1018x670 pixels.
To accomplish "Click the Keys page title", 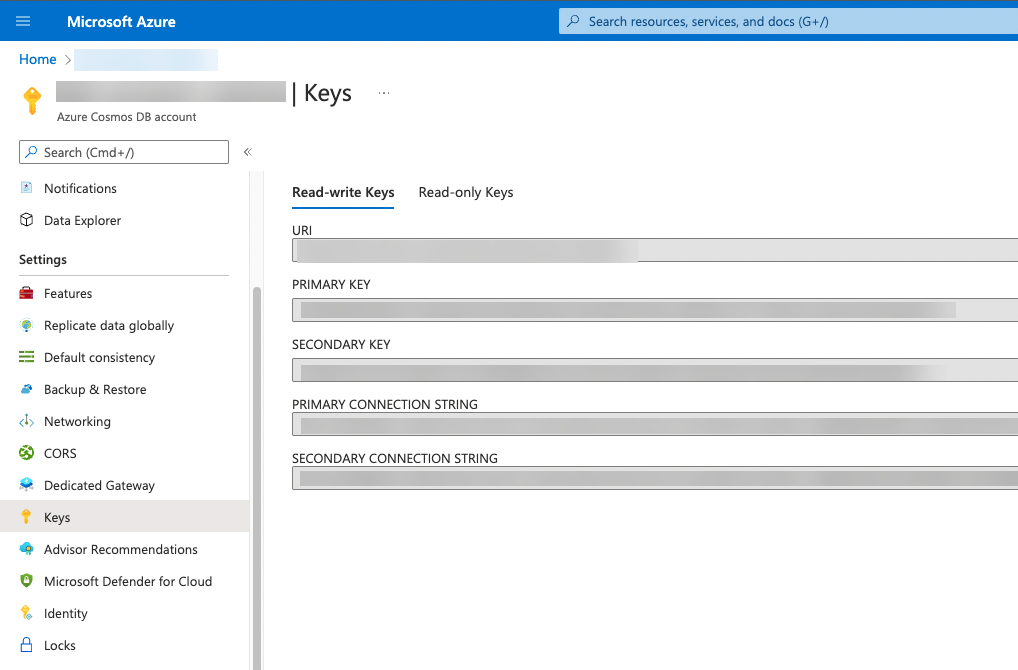I will [x=328, y=93].
